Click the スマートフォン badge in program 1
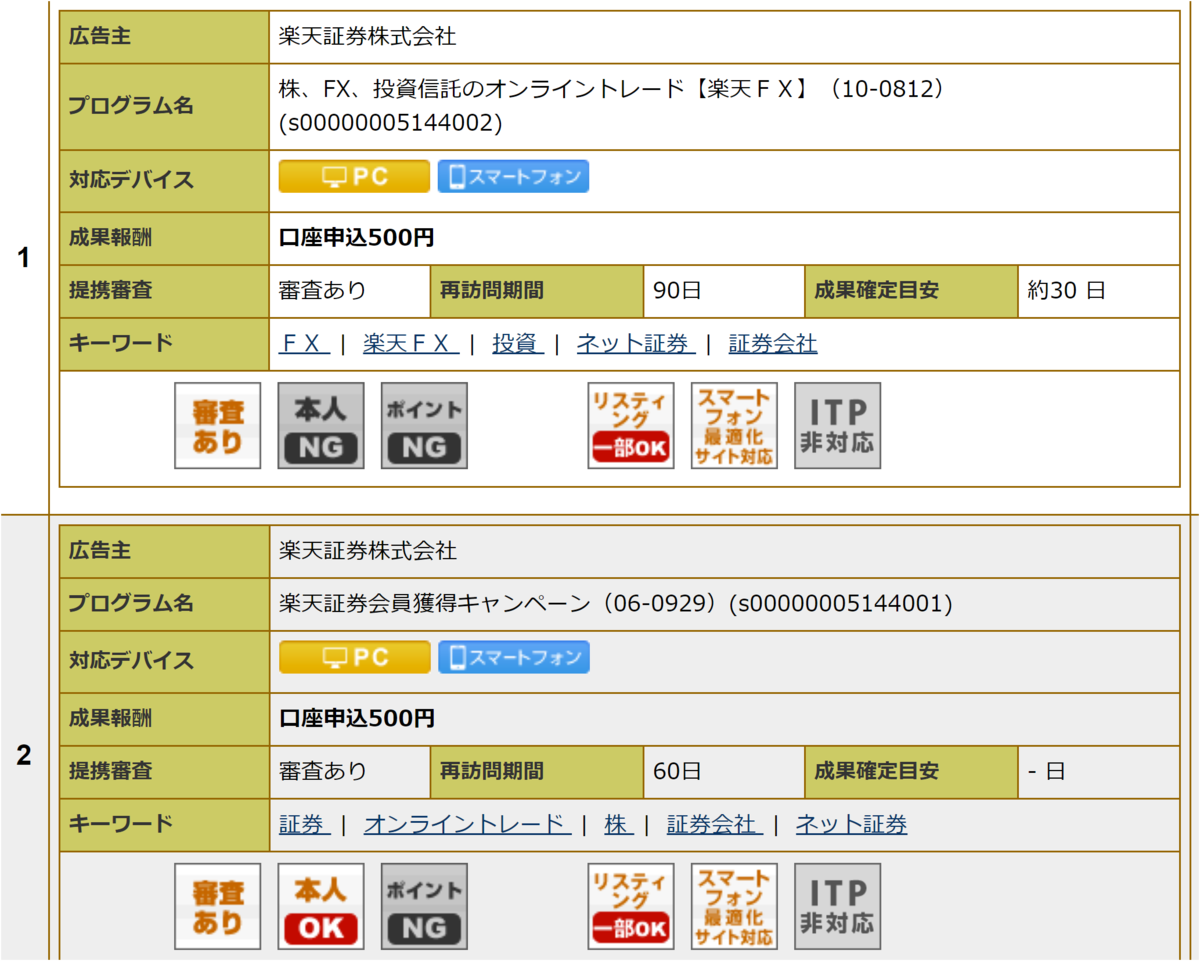Viewport: 1200px width, 961px height. (x=513, y=176)
